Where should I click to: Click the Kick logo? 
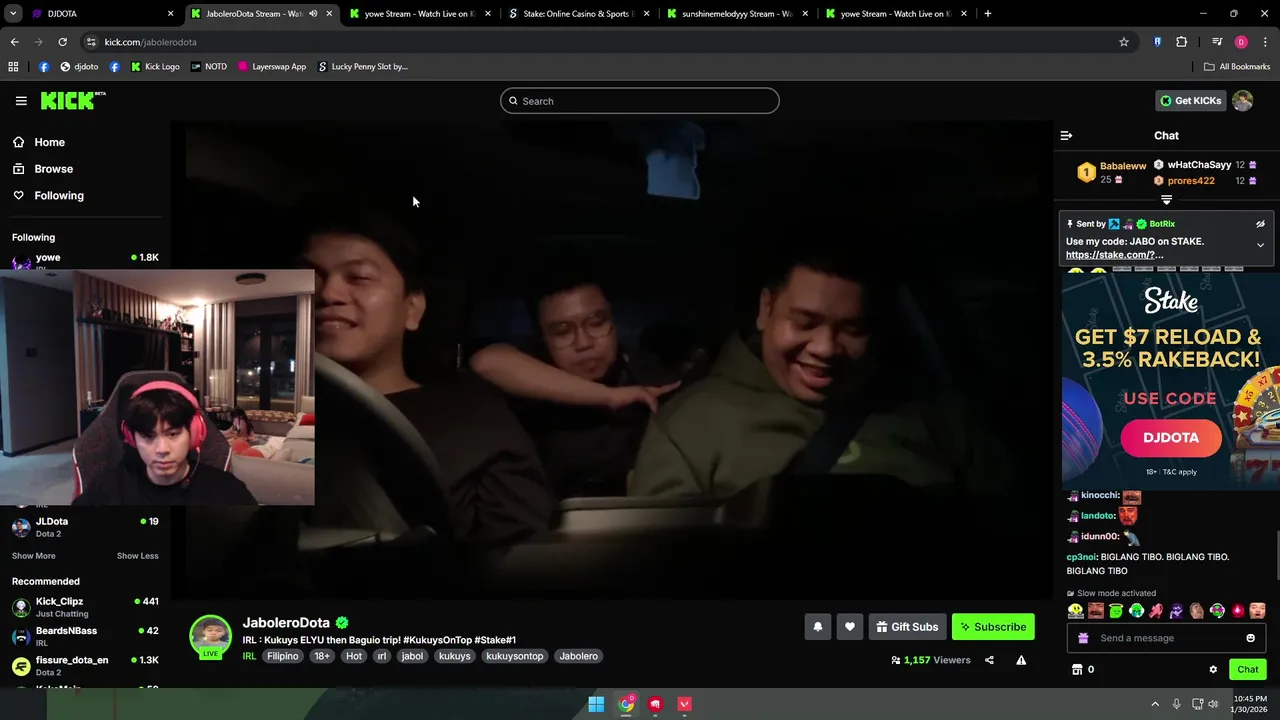pos(72,100)
